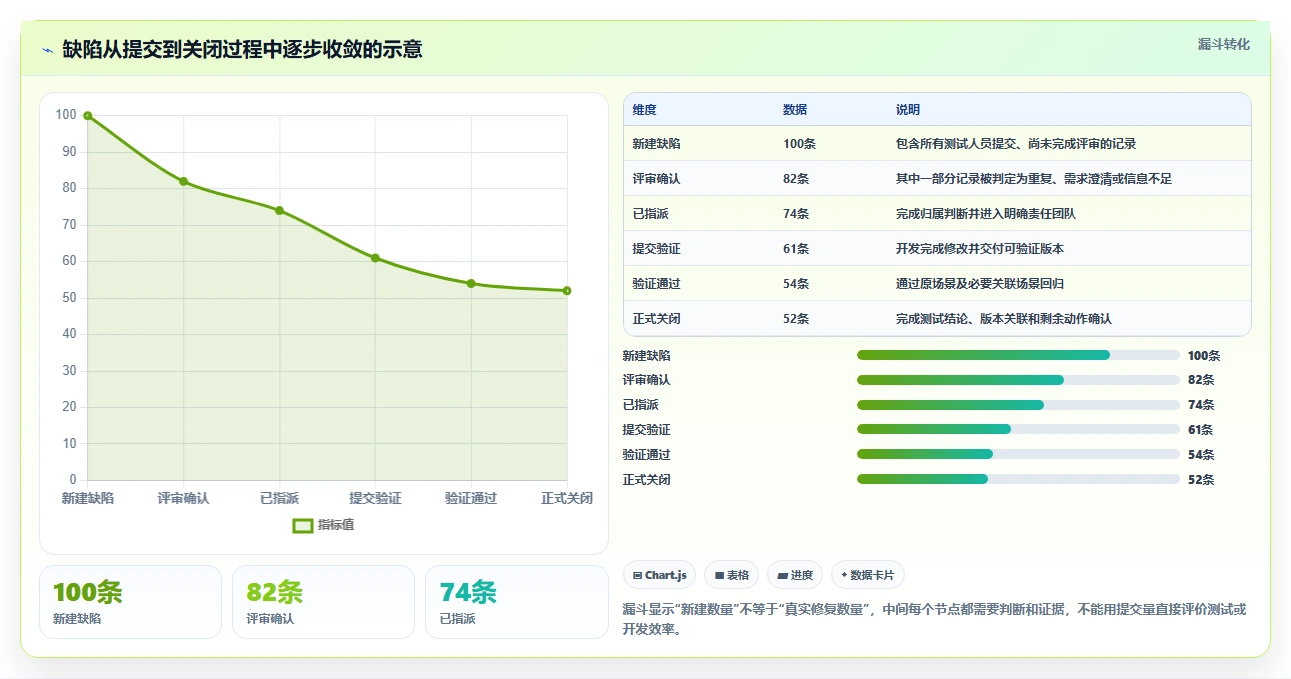Click the 100 y-axis label

point(66,115)
